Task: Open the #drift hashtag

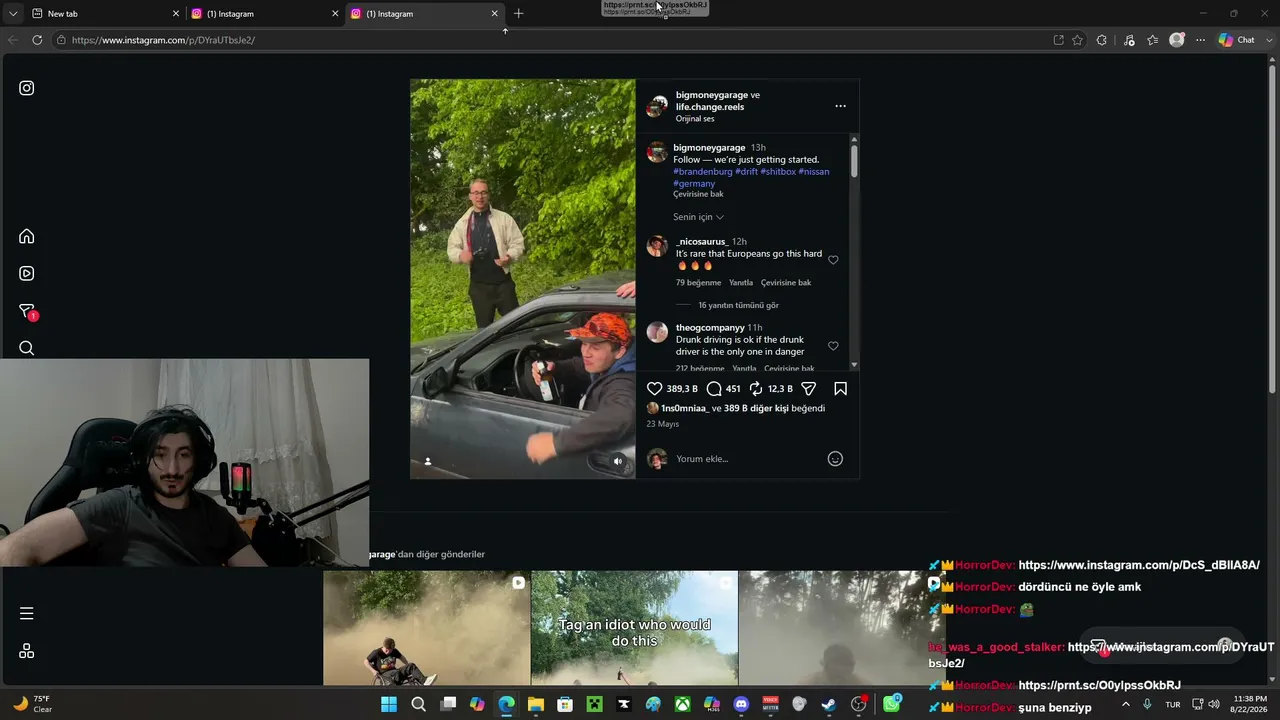Action: point(746,172)
